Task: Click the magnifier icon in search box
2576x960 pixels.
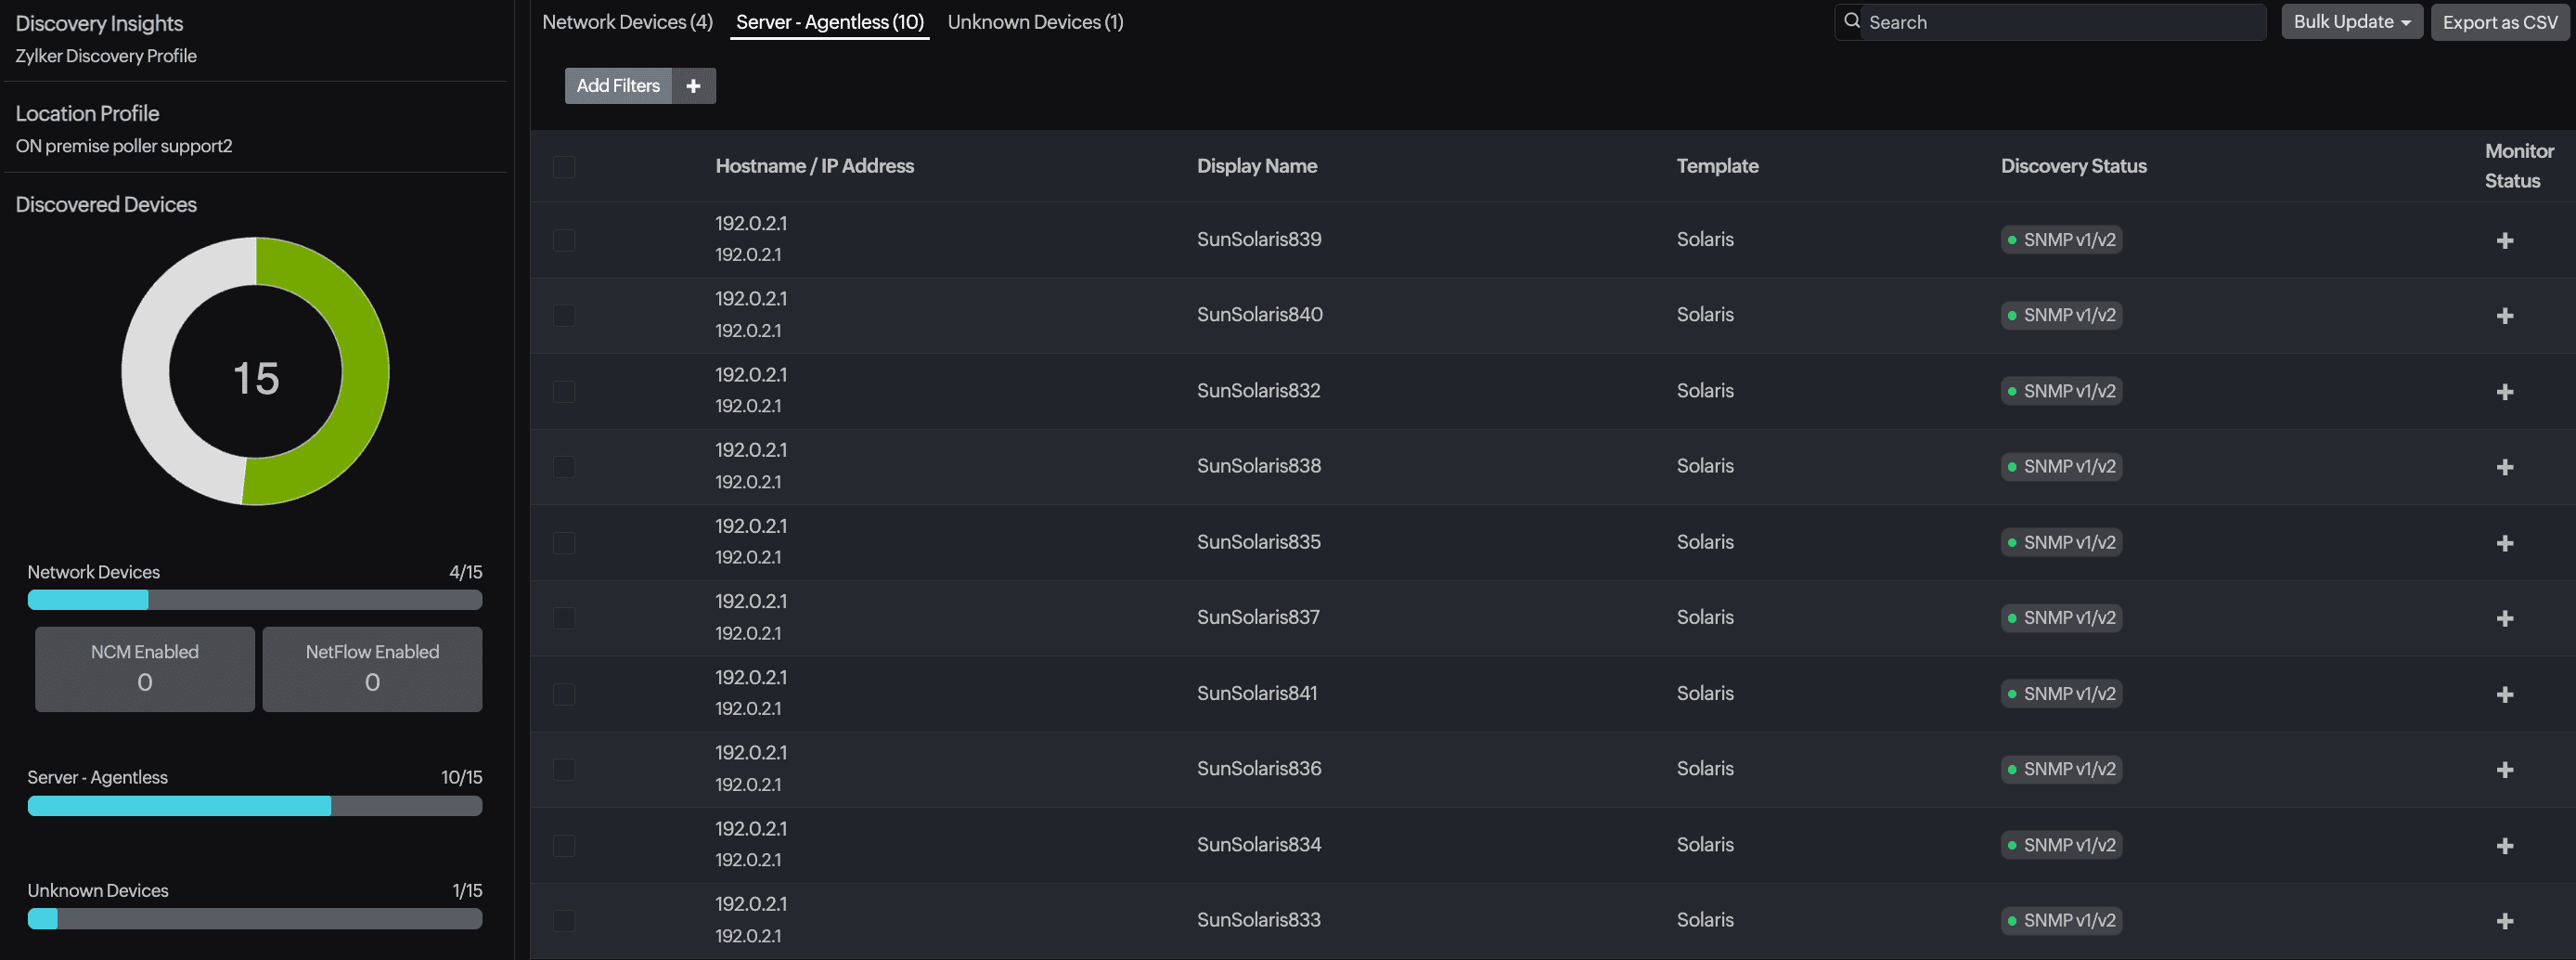Action: pos(1852,21)
